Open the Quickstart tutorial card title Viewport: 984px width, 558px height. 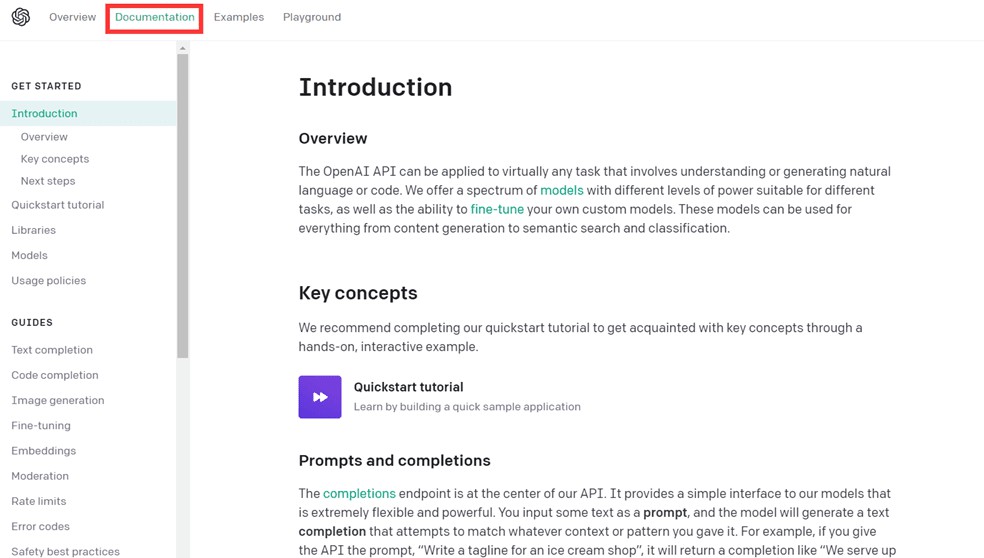pos(408,387)
